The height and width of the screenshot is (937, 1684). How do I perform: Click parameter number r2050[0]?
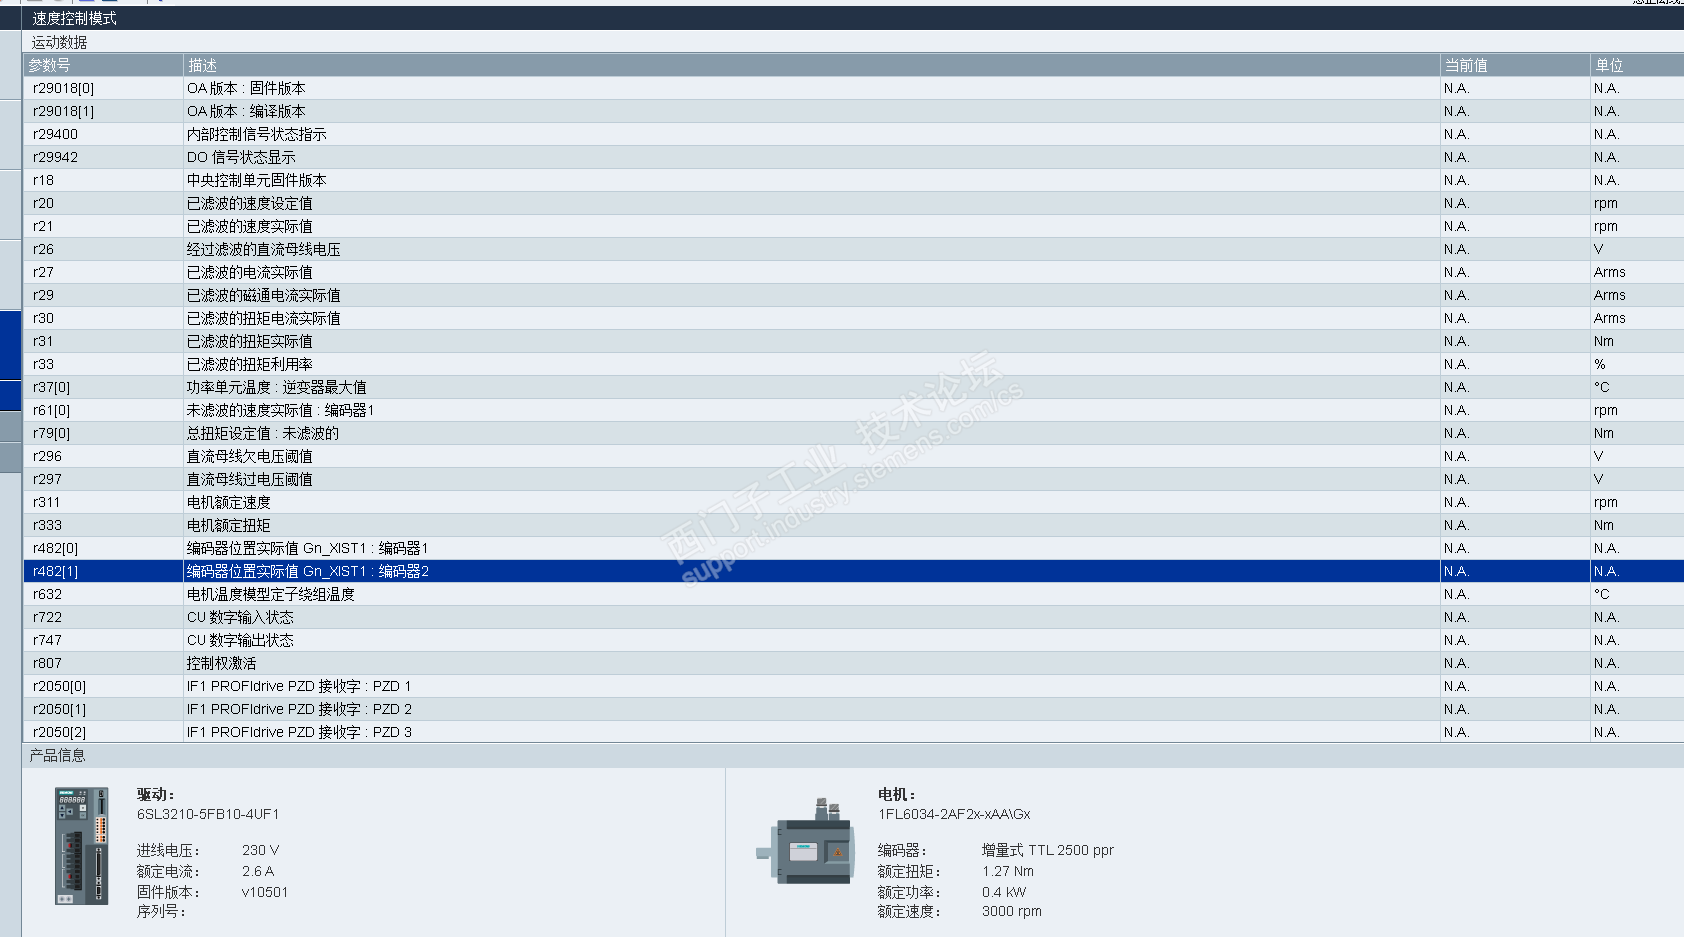tap(59, 686)
